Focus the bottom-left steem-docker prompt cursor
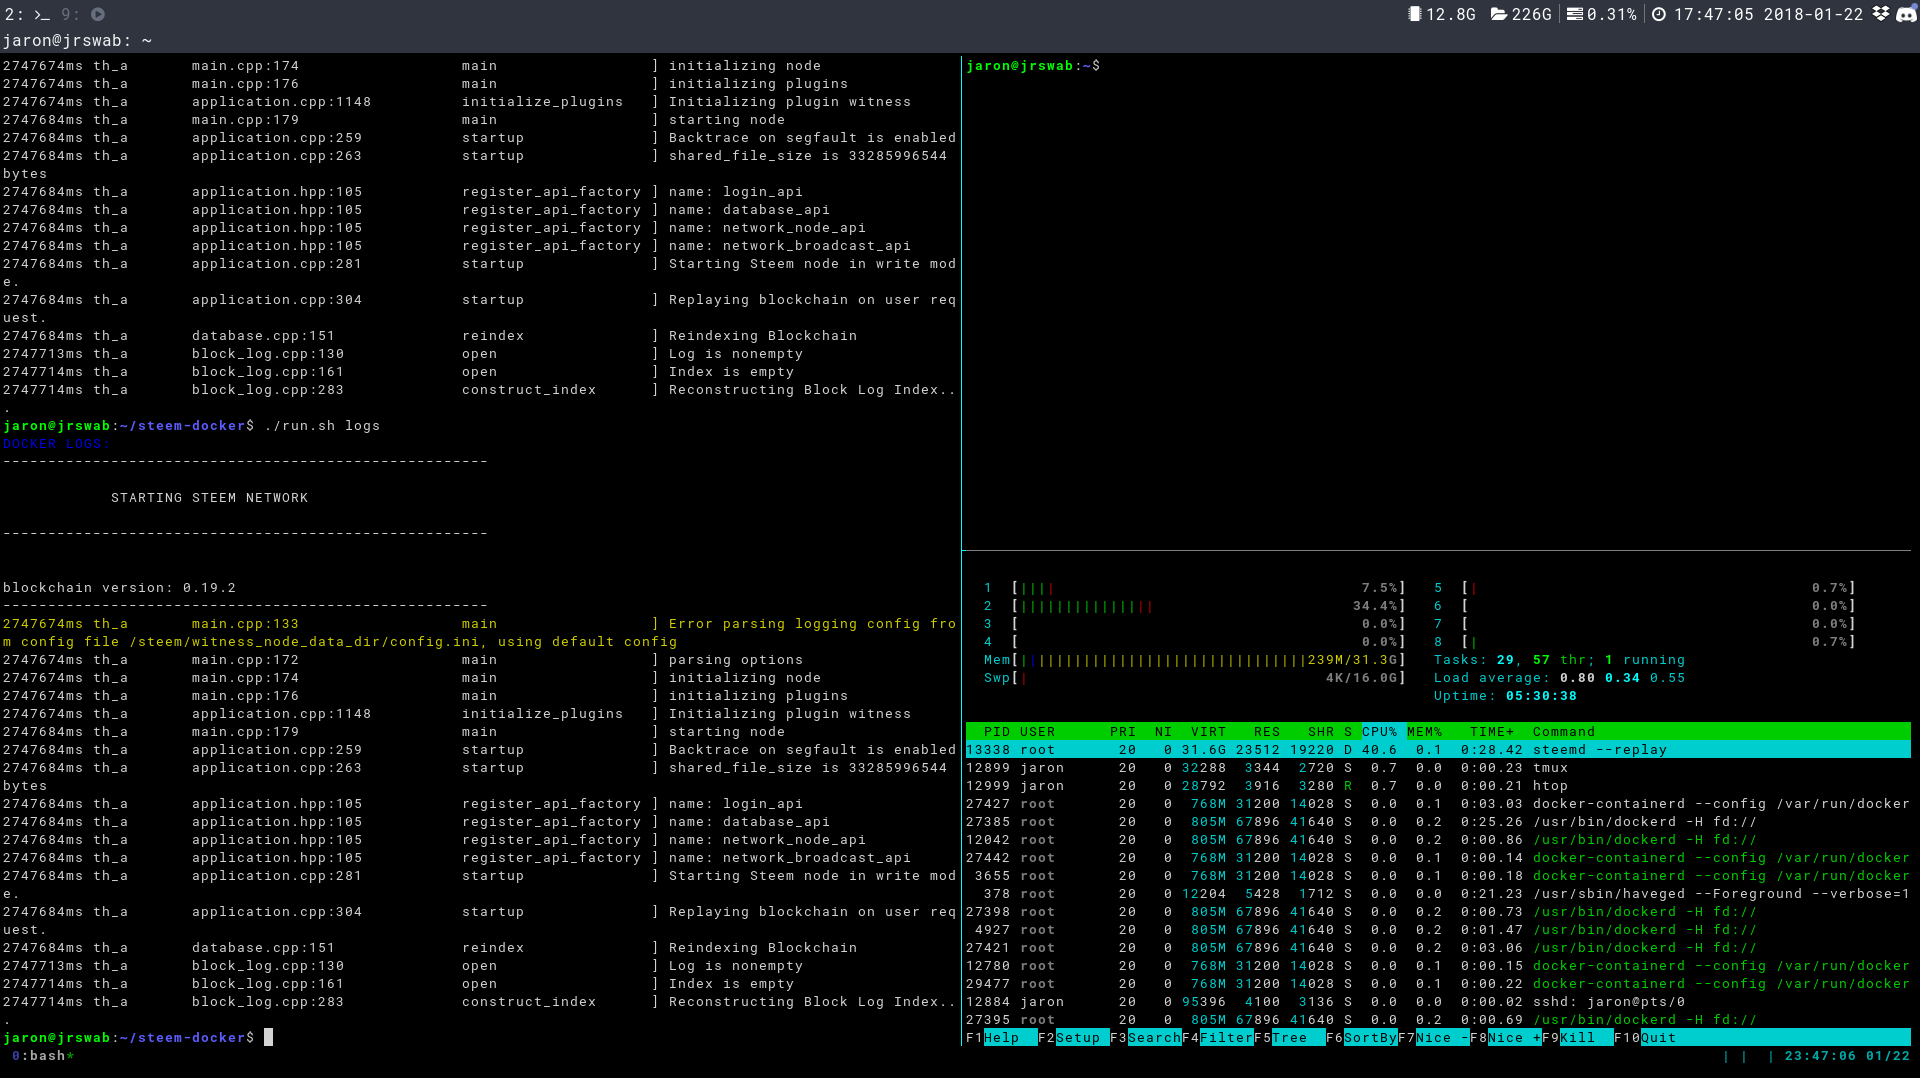This screenshot has width=1920, height=1078. (x=268, y=1038)
